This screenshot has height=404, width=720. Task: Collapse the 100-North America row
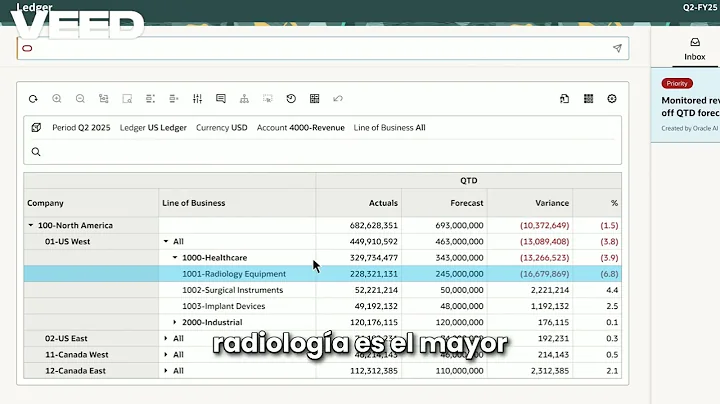click(x=31, y=225)
